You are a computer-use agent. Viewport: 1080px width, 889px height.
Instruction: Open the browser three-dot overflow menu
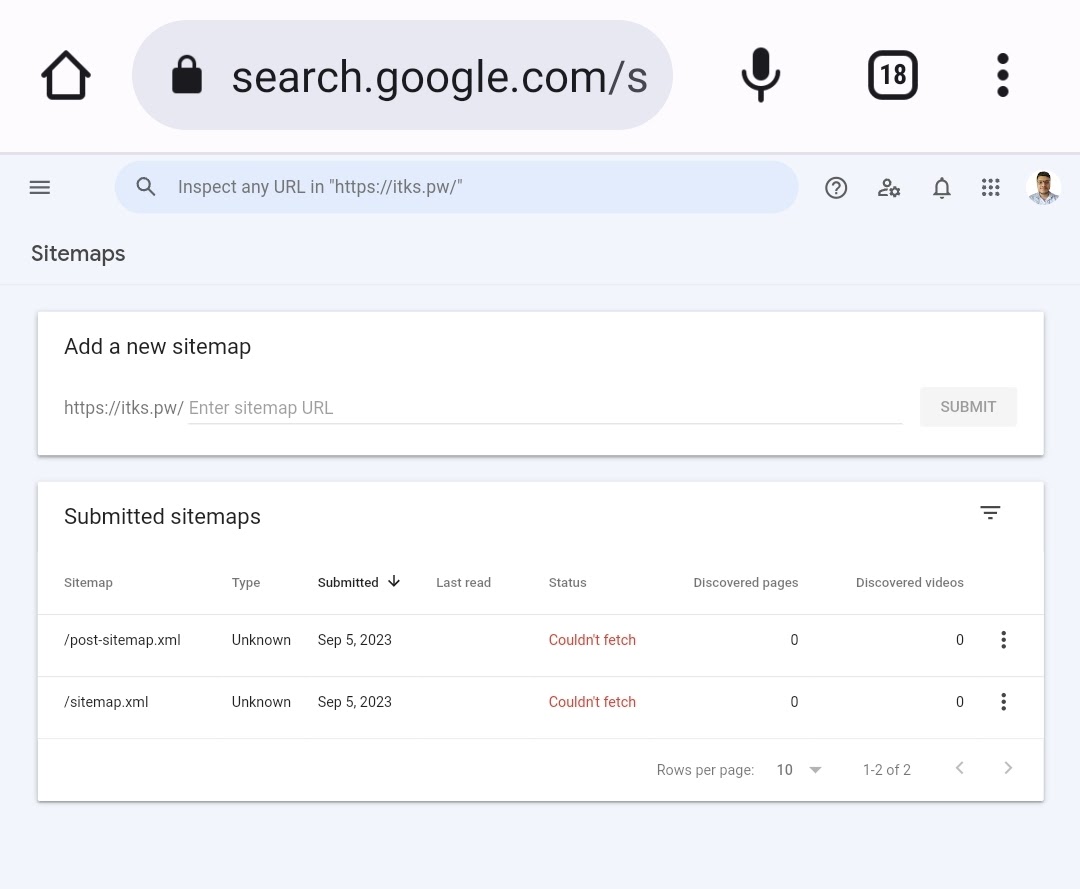tap(1003, 75)
